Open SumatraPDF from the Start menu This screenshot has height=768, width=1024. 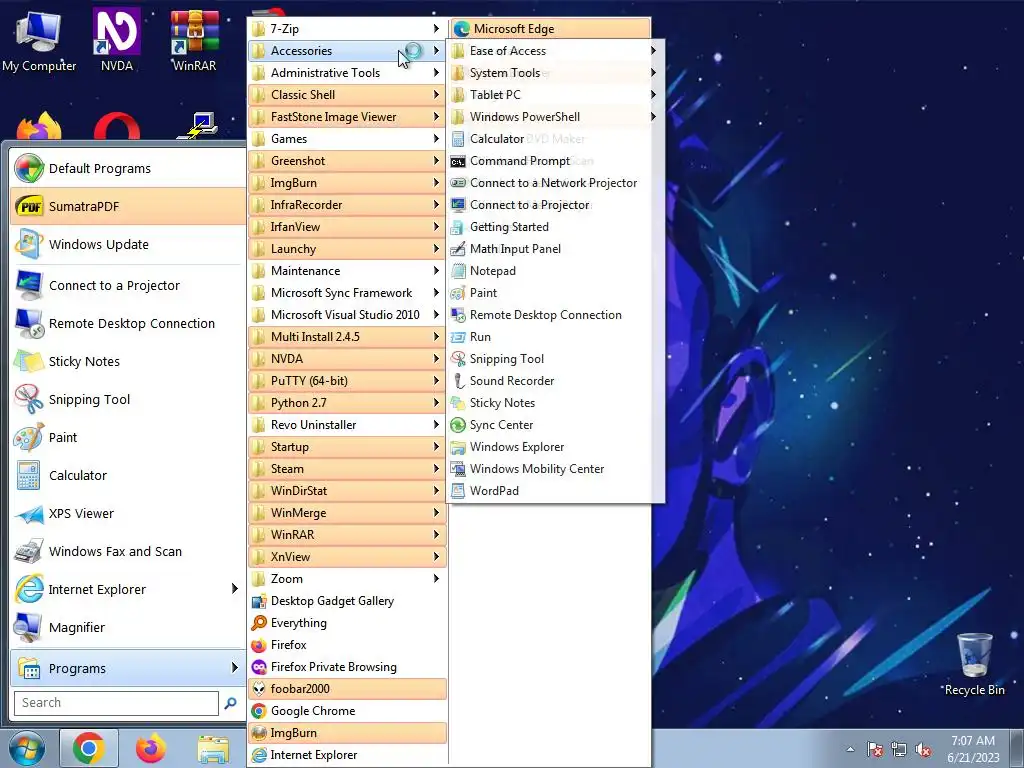pyautogui.click(x=128, y=206)
